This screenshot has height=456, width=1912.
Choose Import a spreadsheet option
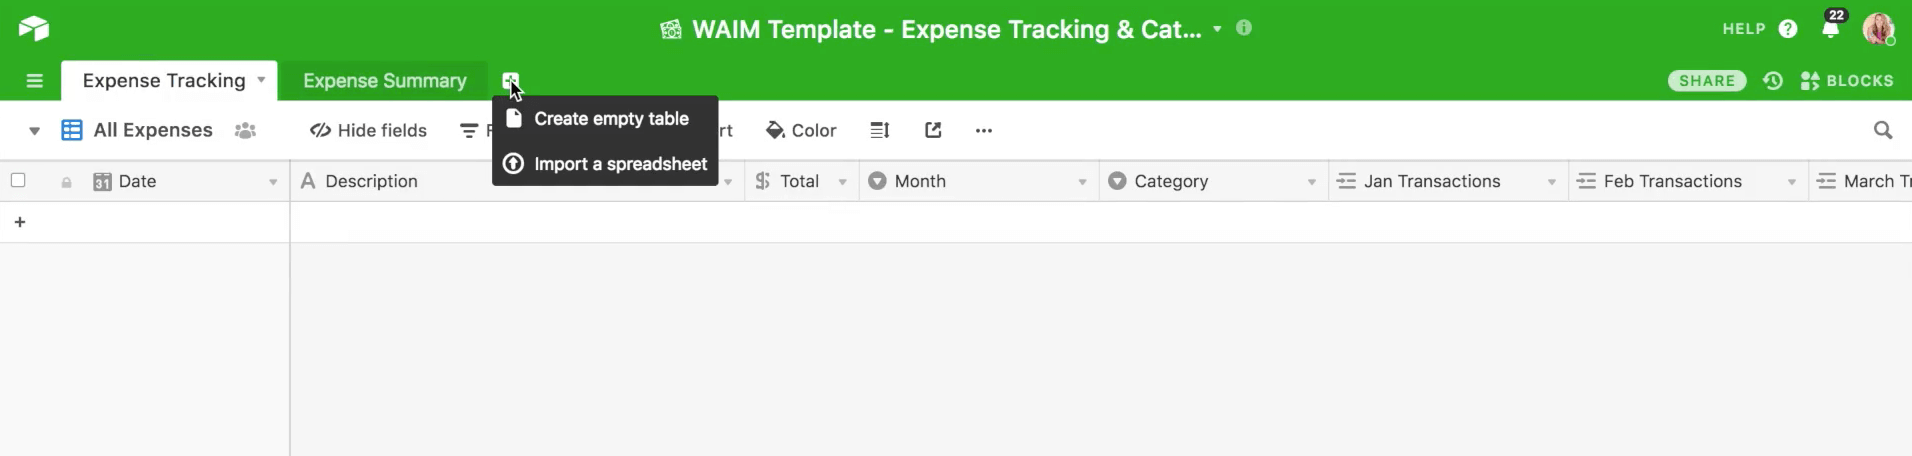(619, 164)
